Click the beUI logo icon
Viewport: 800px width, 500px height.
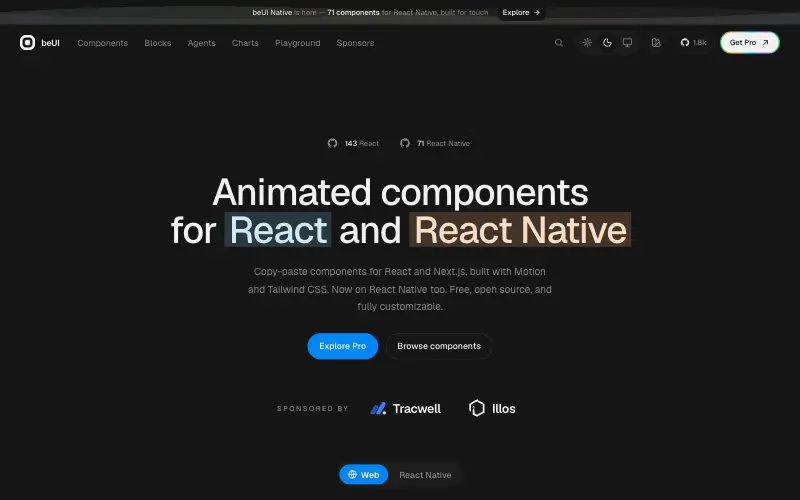pyautogui.click(x=28, y=43)
